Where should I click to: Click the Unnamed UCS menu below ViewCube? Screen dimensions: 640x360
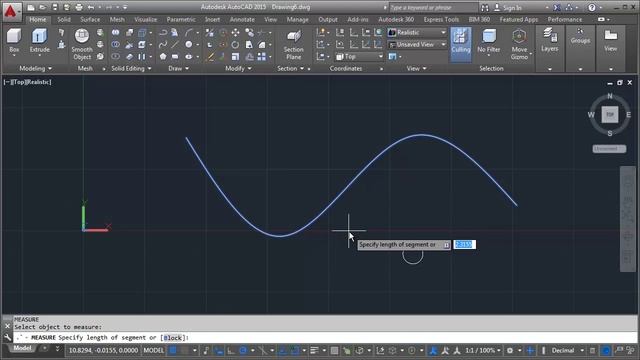[609, 149]
